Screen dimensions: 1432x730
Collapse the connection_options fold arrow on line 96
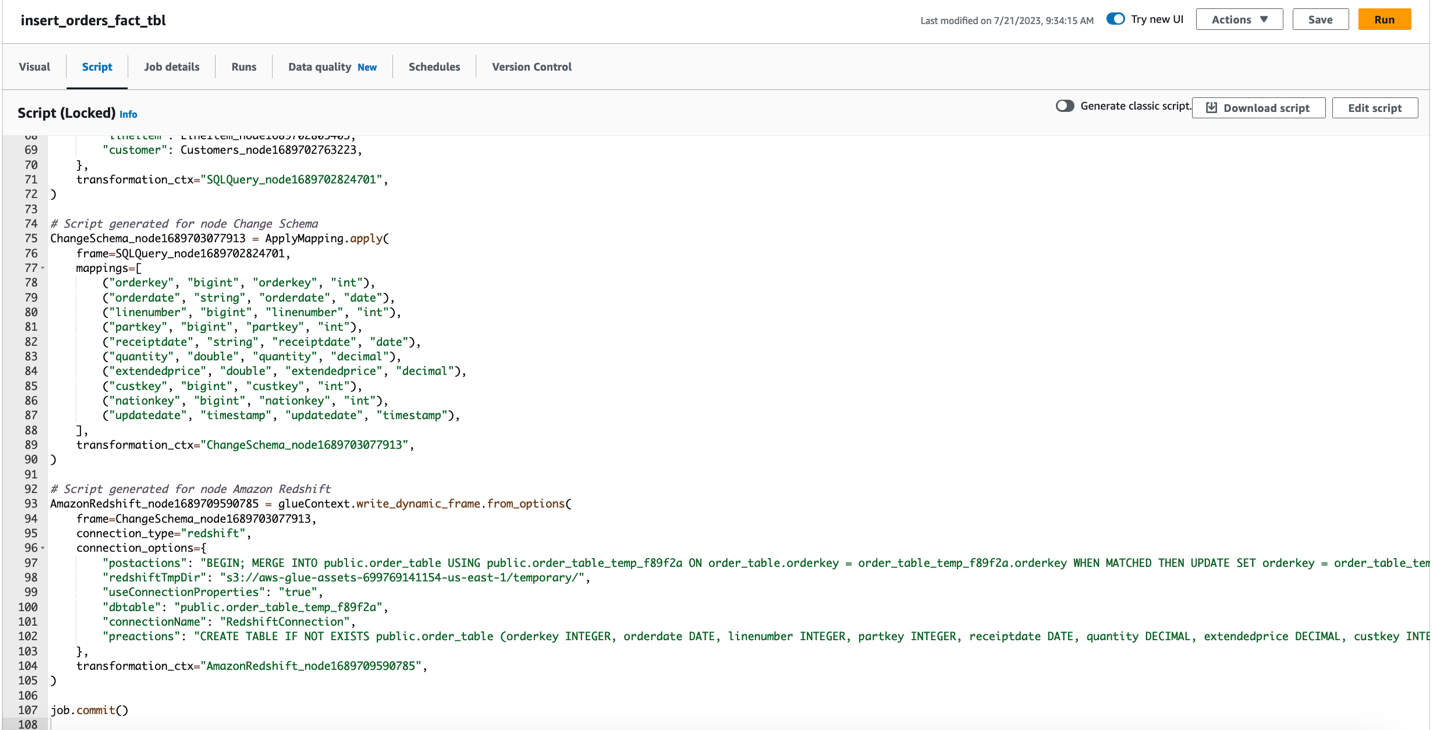click(x=43, y=548)
